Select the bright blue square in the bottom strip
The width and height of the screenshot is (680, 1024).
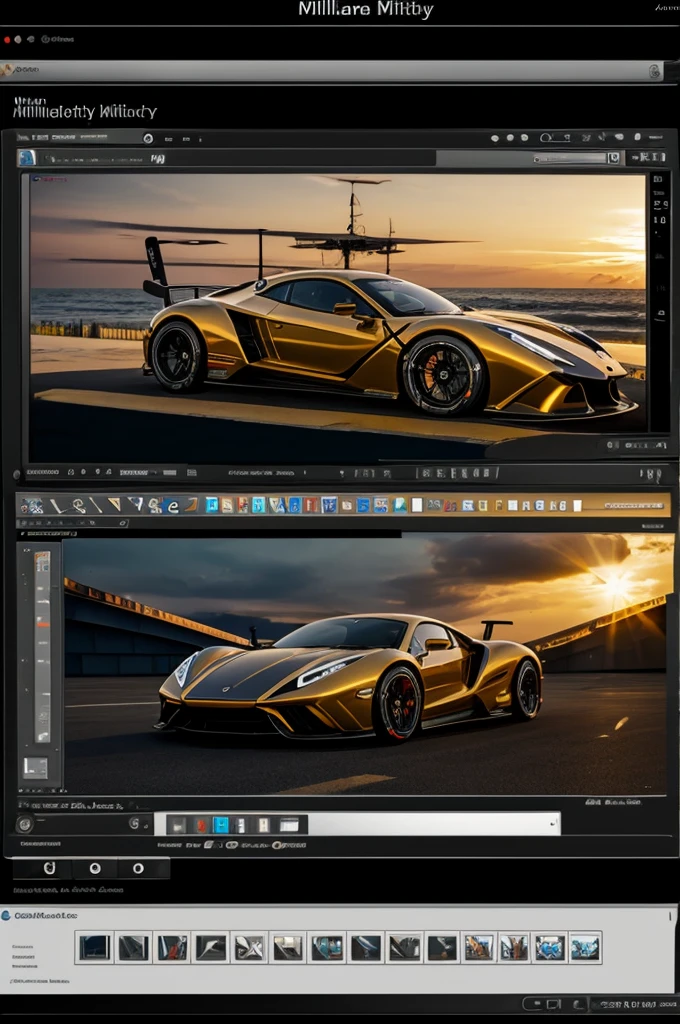pyautogui.click(x=221, y=825)
